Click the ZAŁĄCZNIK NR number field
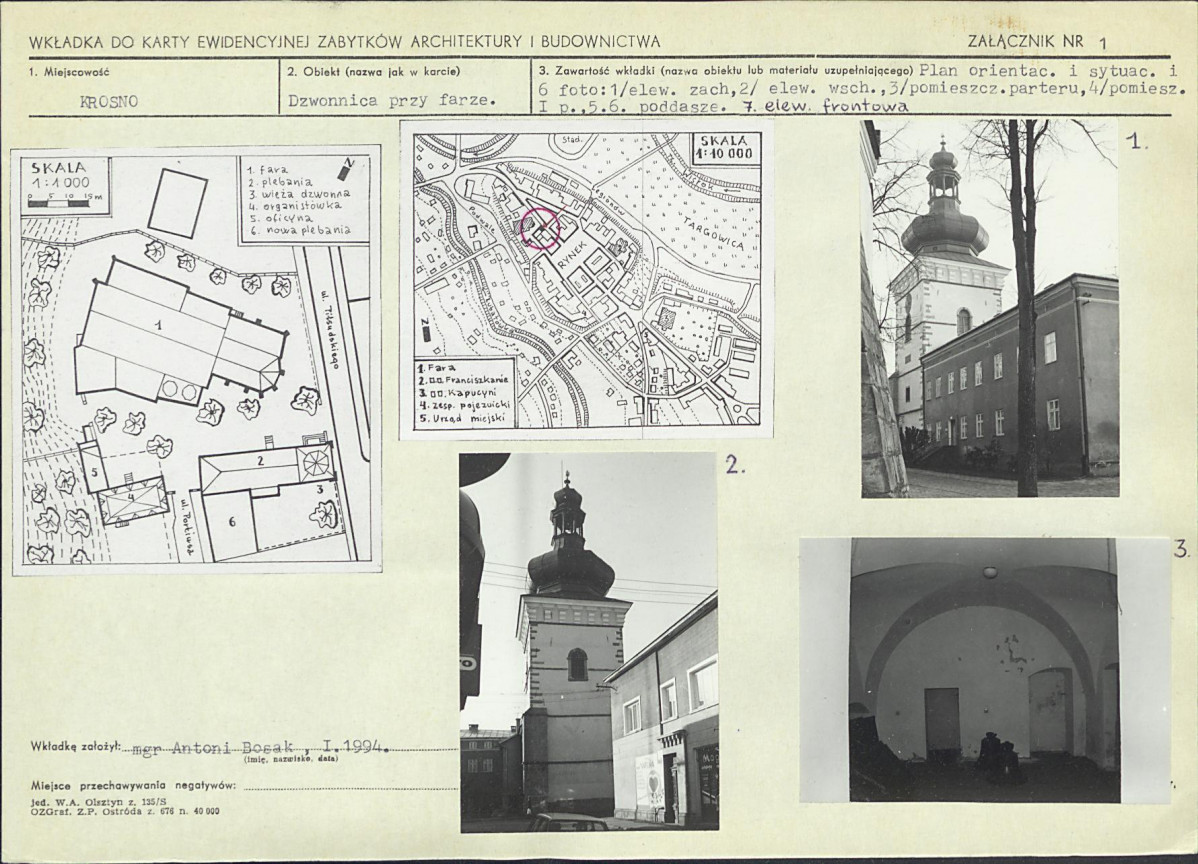1198x864 pixels. tap(1102, 43)
